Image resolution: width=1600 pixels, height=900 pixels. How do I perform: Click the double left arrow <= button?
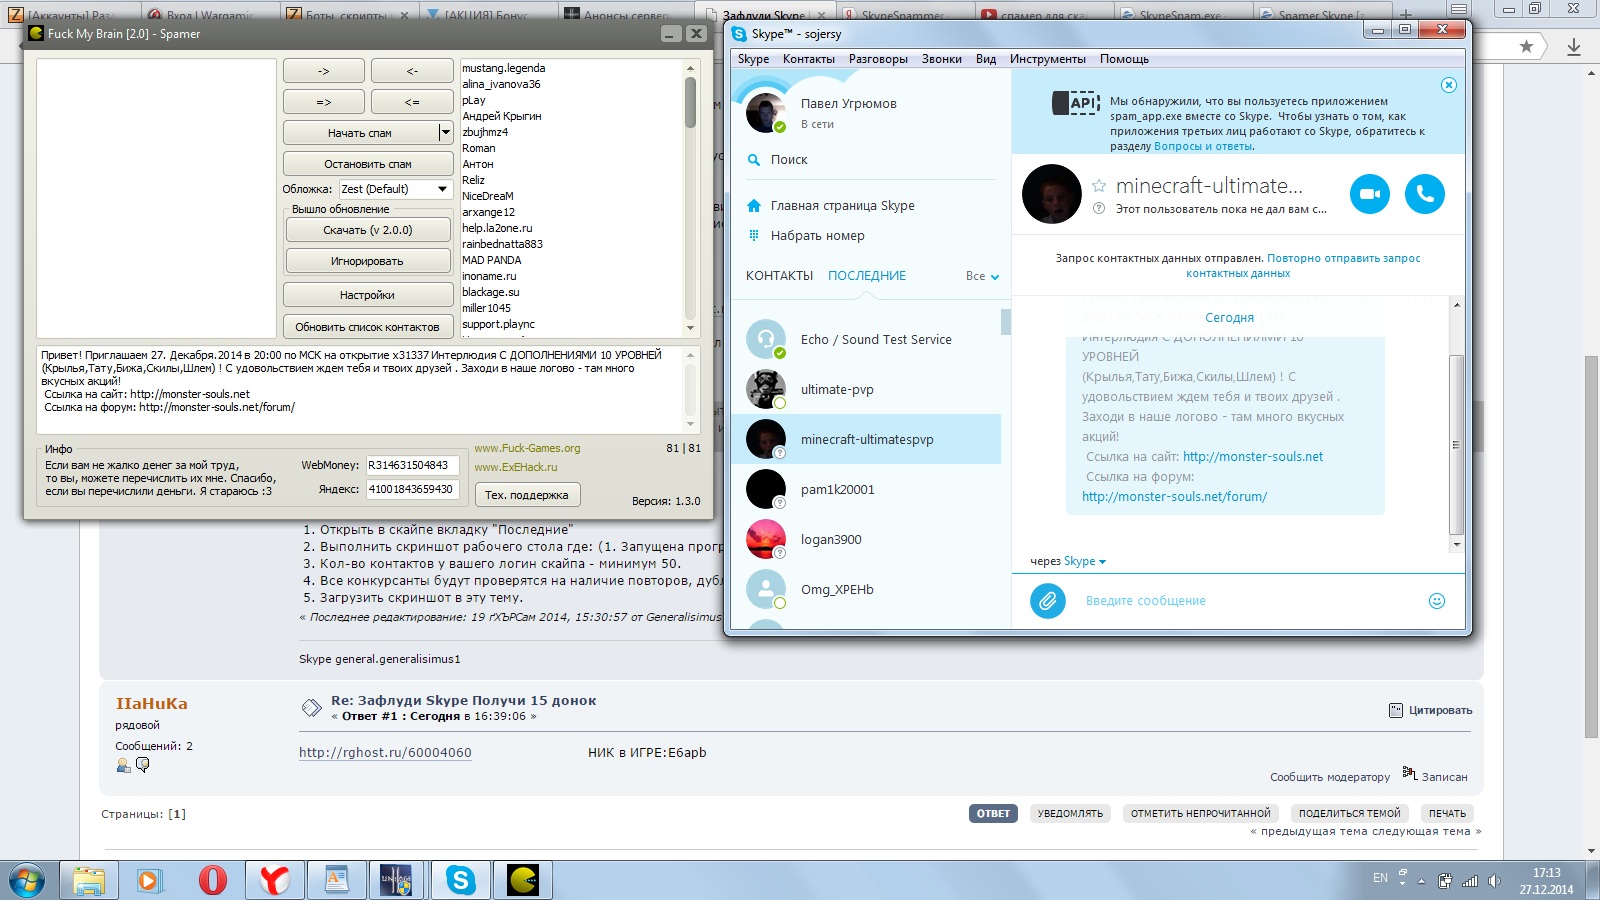pyautogui.click(x=412, y=102)
